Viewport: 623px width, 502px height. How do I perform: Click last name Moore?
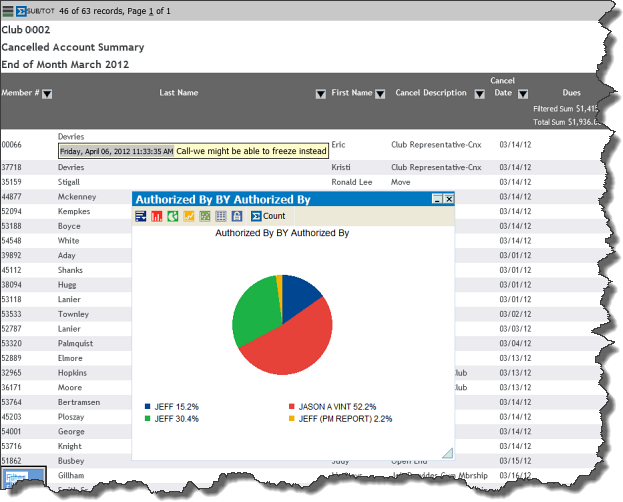[70, 388]
